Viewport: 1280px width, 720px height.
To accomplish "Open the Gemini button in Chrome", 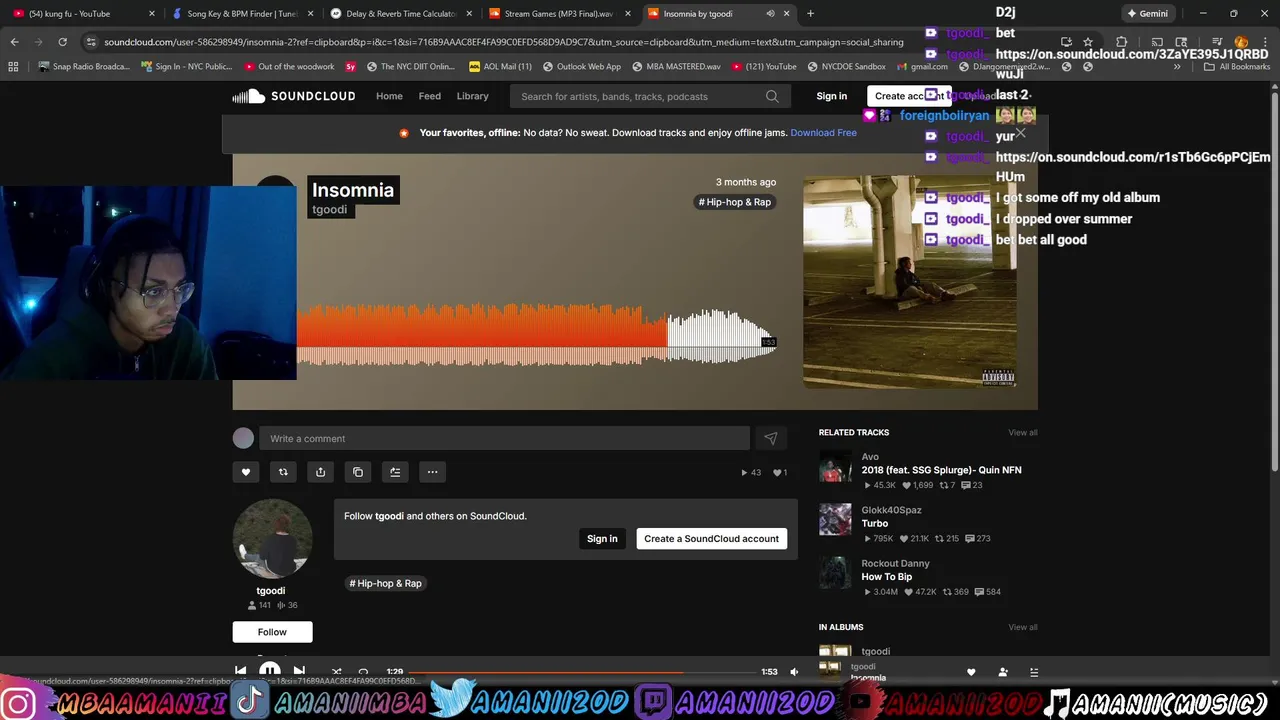I will [x=1147, y=14].
